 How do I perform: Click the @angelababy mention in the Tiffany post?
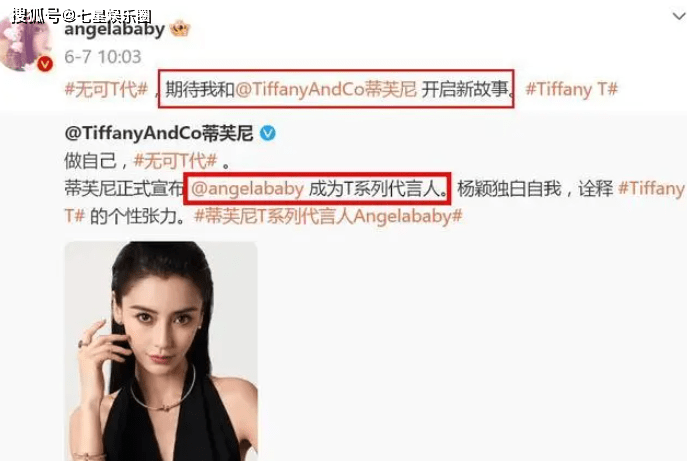click(x=248, y=188)
